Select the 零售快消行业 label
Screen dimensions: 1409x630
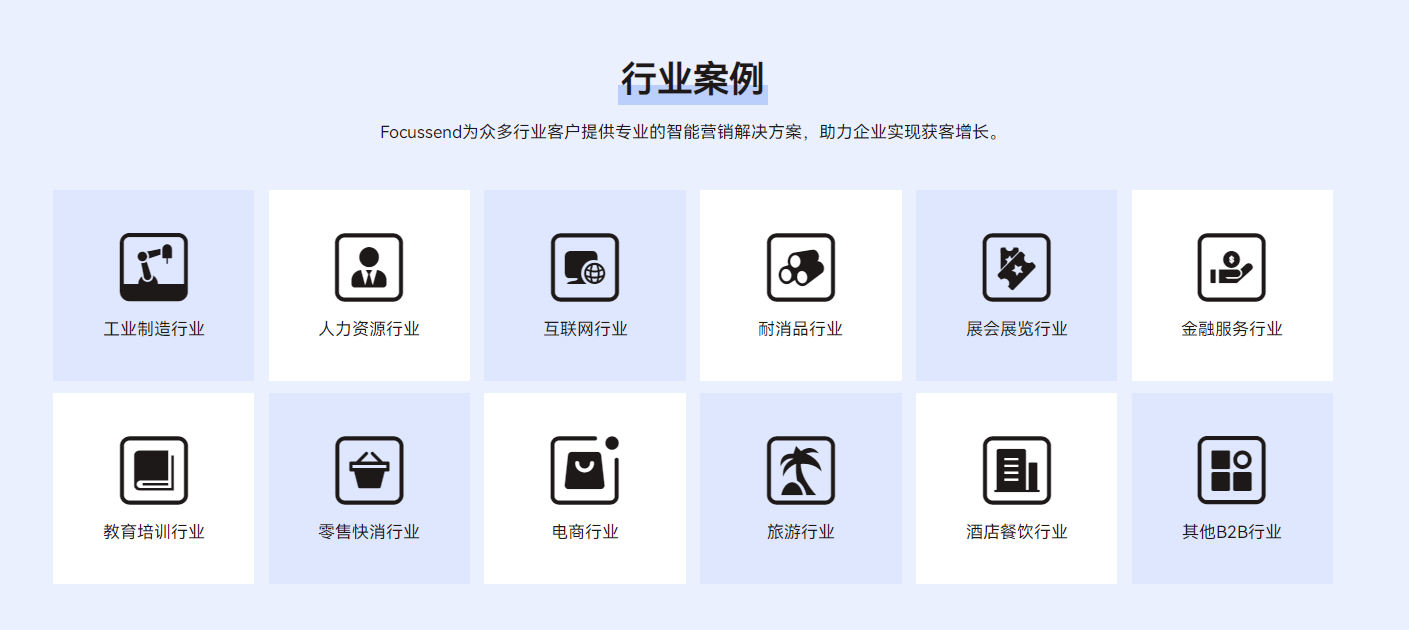point(369,532)
